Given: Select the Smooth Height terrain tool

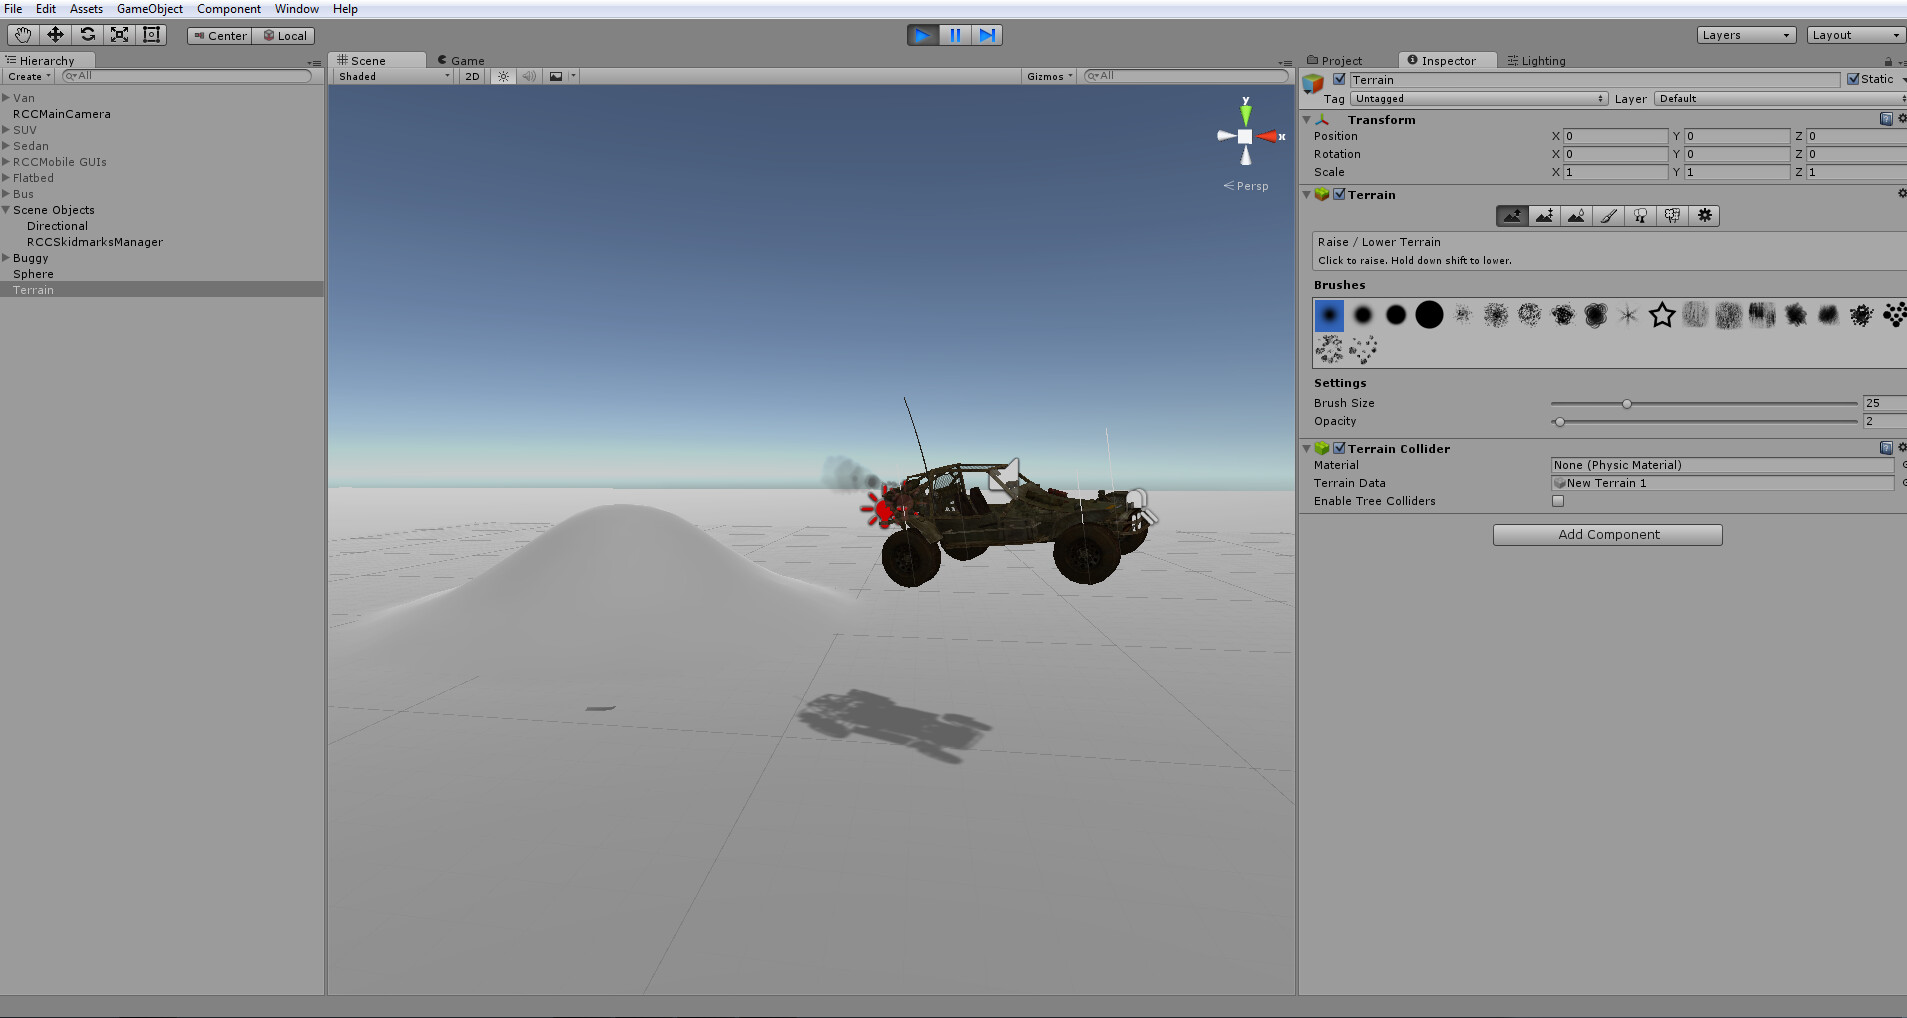Looking at the screenshot, I should [1576, 215].
